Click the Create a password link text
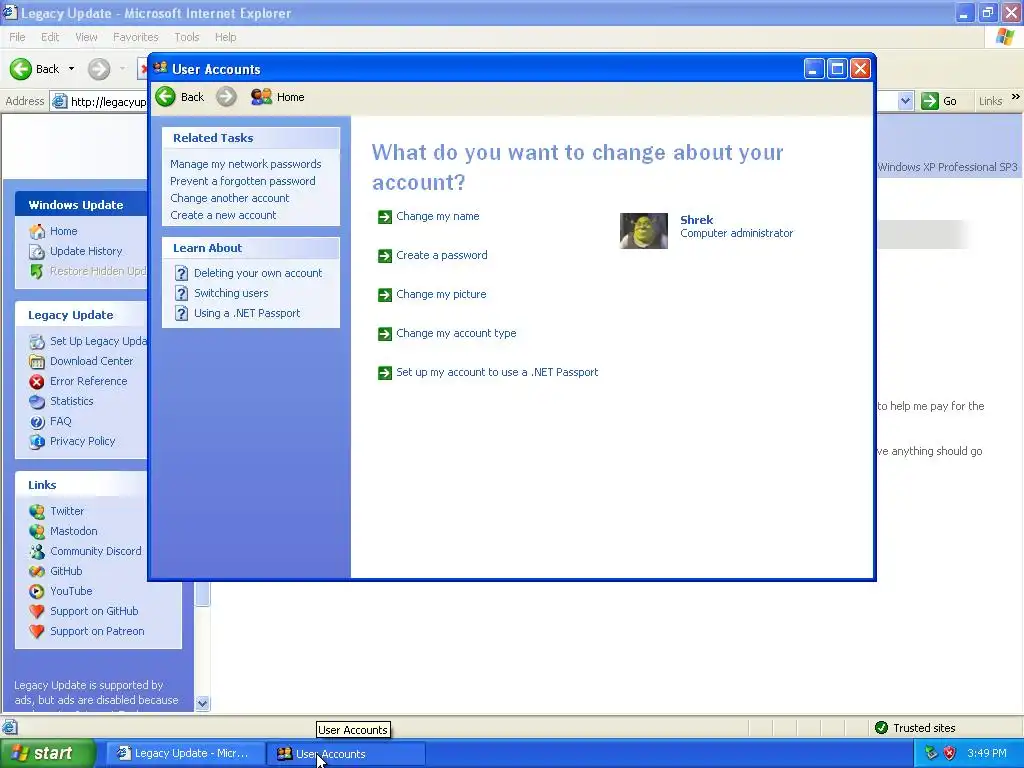Image resolution: width=1024 pixels, height=768 pixels. (442, 255)
